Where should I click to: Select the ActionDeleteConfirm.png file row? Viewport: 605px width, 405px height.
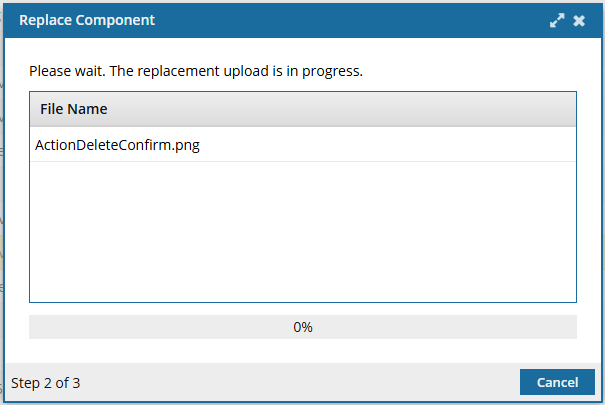(303, 145)
